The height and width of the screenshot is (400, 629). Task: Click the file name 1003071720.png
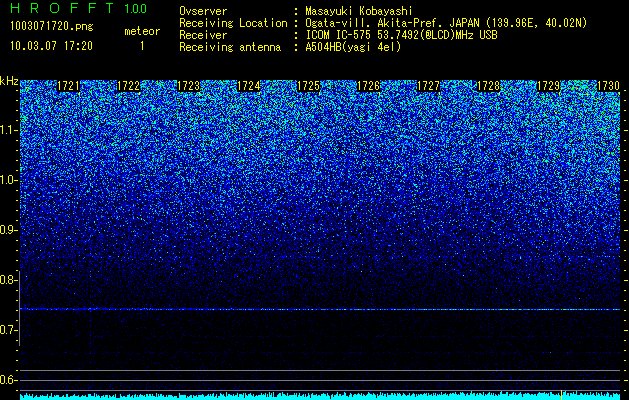[52, 26]
